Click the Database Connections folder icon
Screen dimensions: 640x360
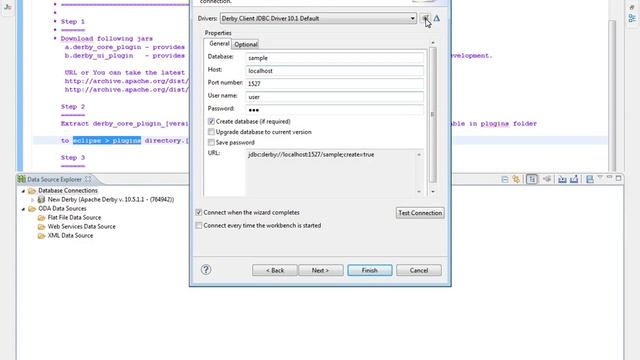click(x=32, y=191)
